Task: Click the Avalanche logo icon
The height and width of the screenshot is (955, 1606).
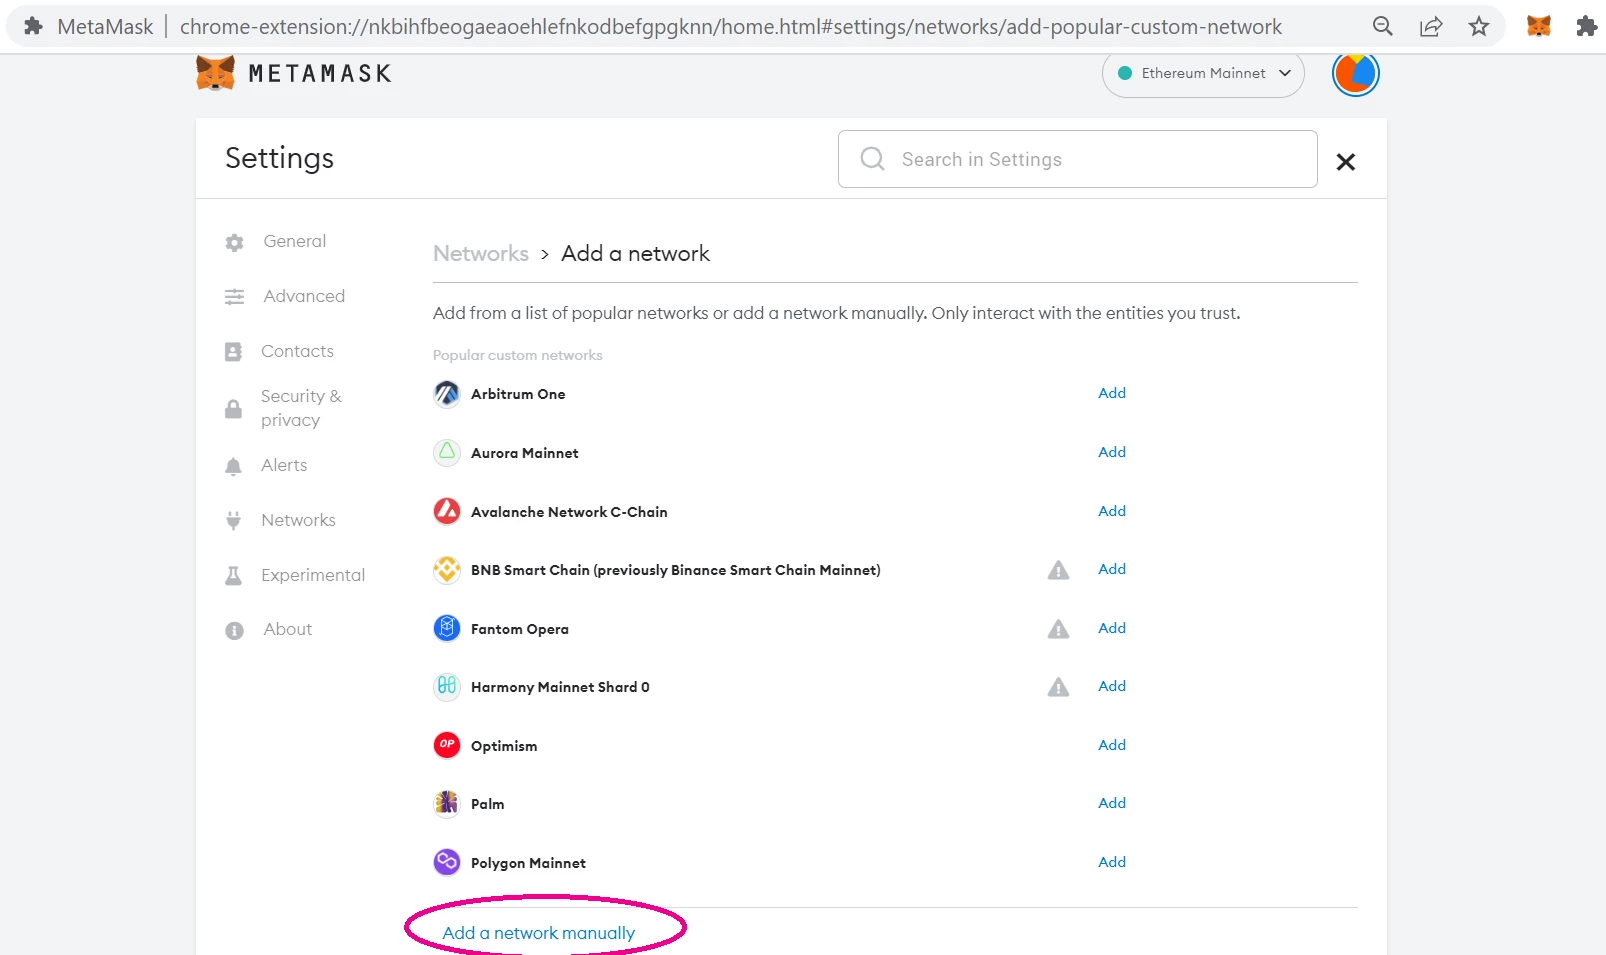Action: pos(447,511)
